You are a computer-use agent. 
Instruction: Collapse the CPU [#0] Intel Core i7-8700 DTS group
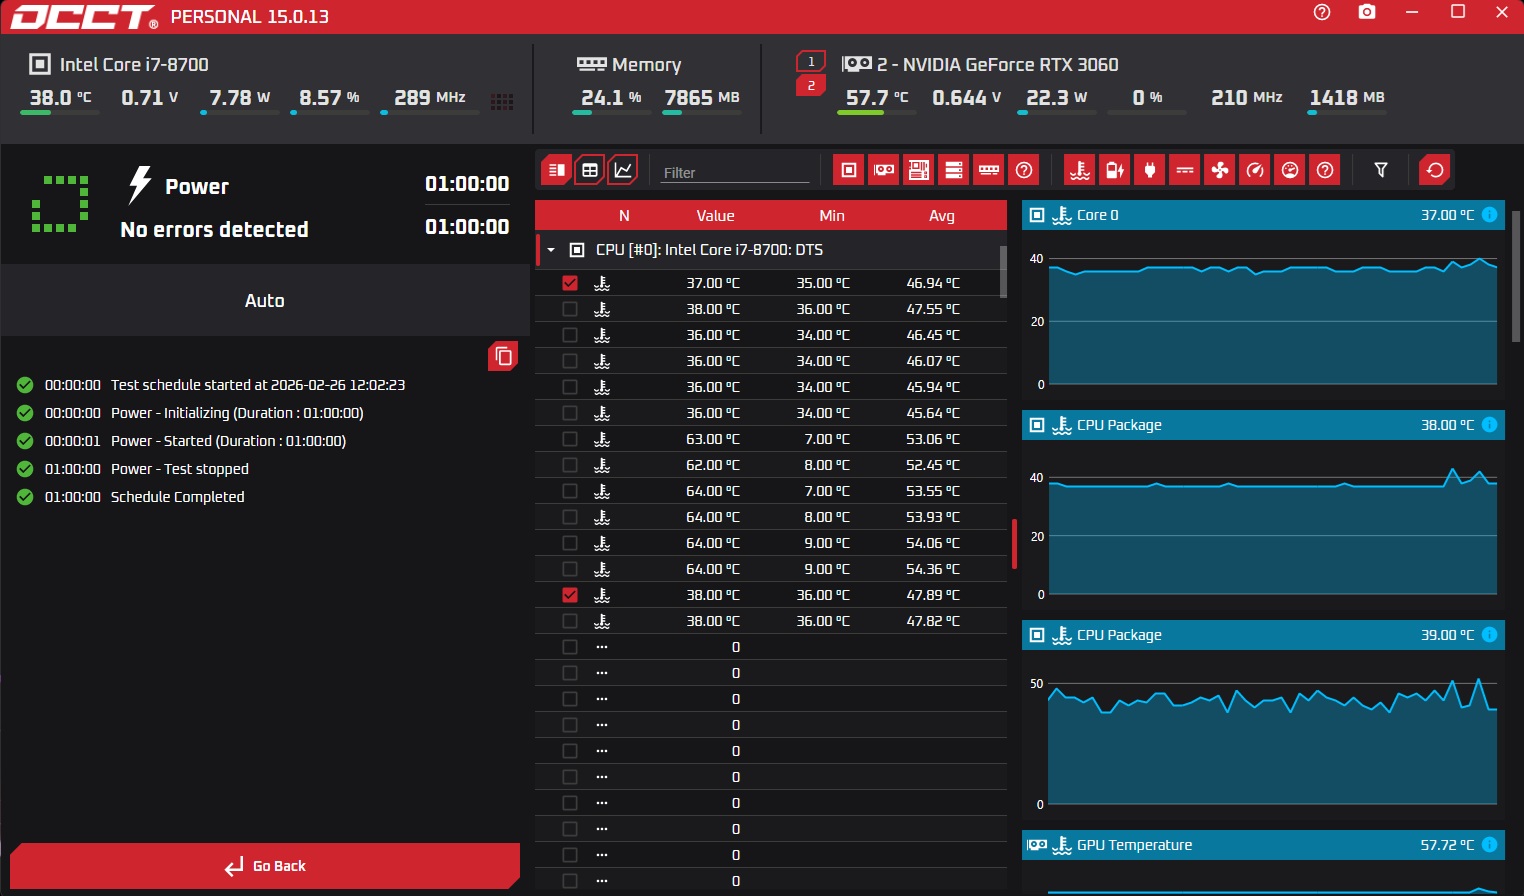tap(551, 250)
